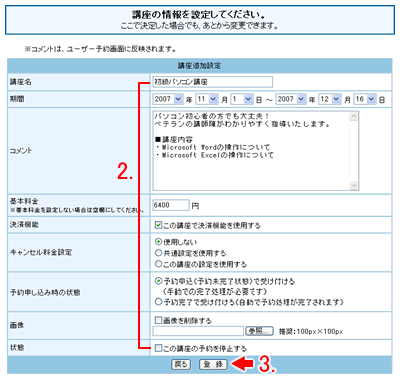The width and height of the screenshot is (400, 379).
Task: Open the end day 16 dropdown
Action: click(x=365, y=99)
